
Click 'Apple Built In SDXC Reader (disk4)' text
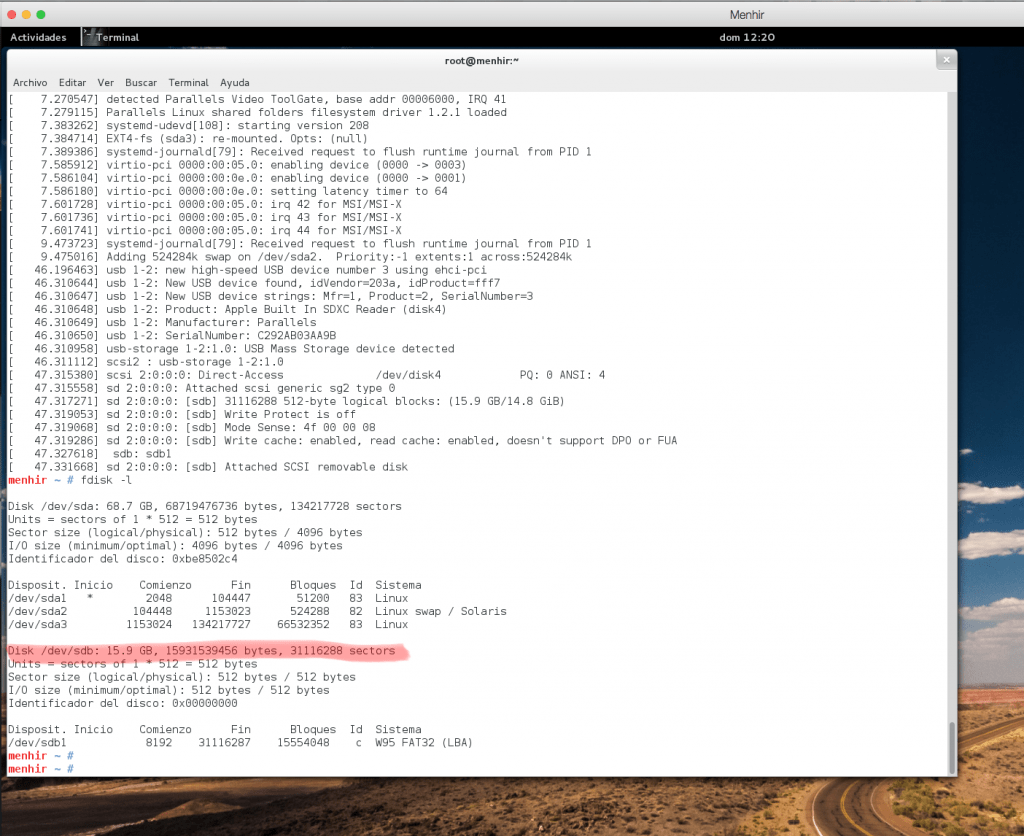(335, 310)
